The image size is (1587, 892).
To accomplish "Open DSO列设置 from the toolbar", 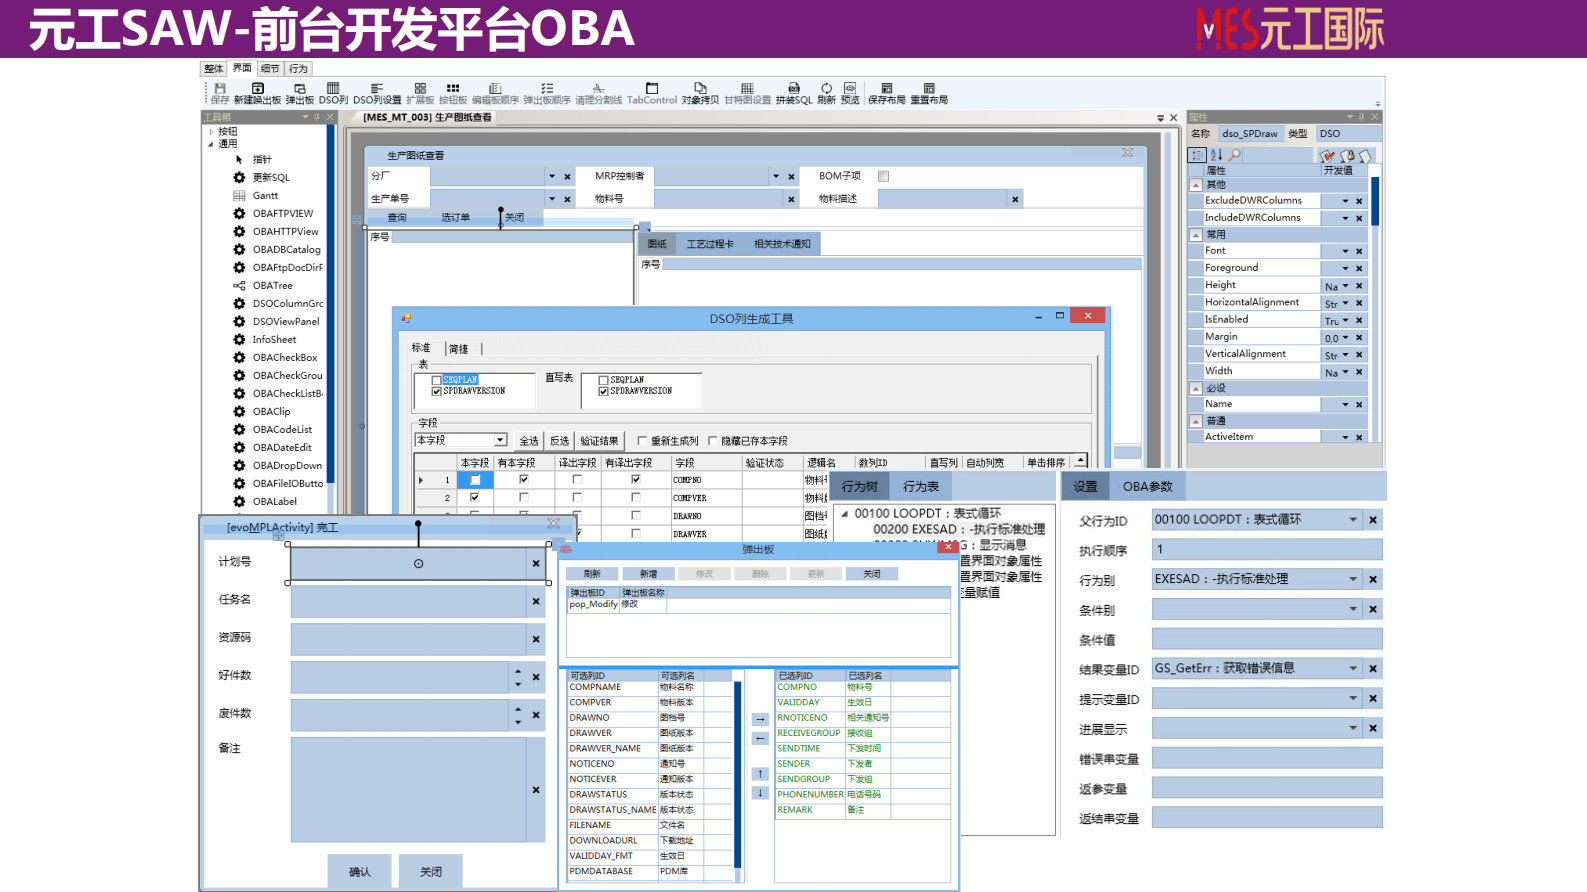I will (377, 94).
